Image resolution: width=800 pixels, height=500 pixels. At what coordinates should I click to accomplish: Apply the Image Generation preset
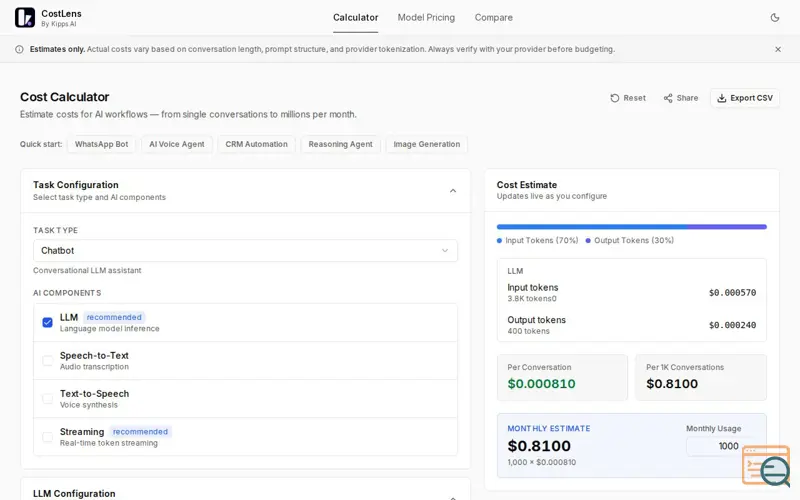(x=427, y=144)
